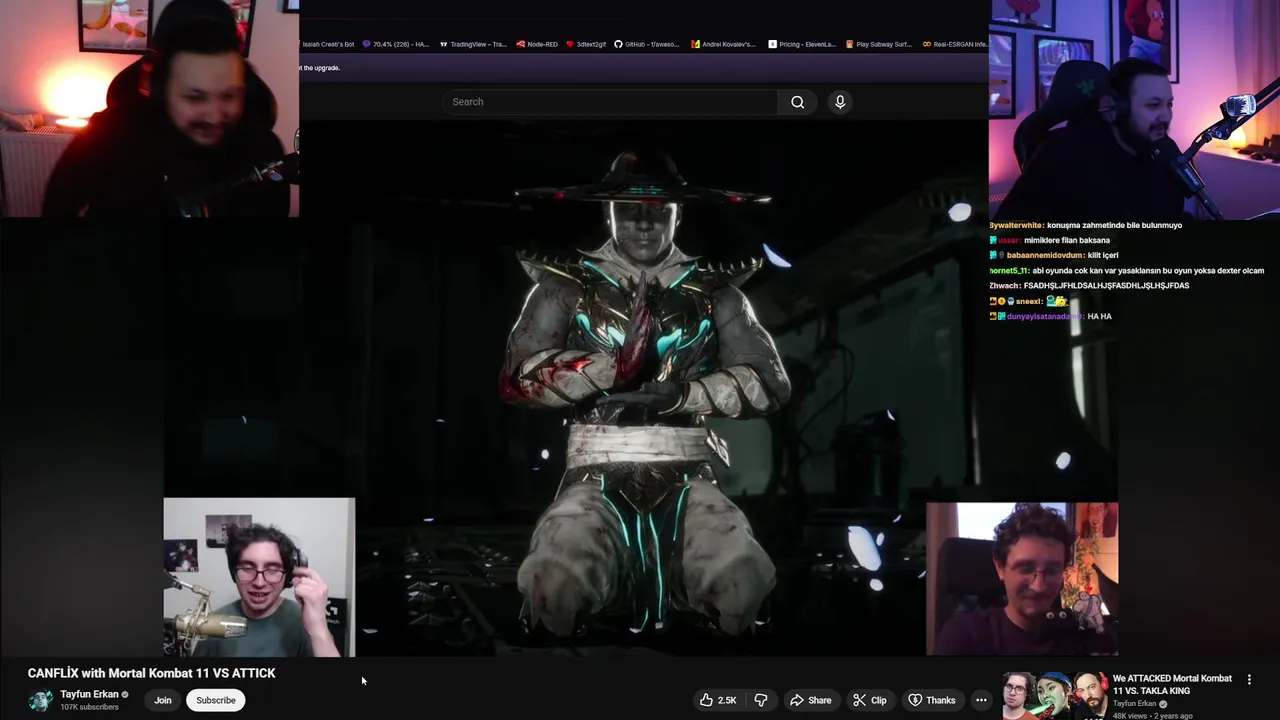Image resolution: width=1280 pixels, height=720 pixels.
Task: Open the 3dtext2gif bookmark
Action: click(586, 44)
